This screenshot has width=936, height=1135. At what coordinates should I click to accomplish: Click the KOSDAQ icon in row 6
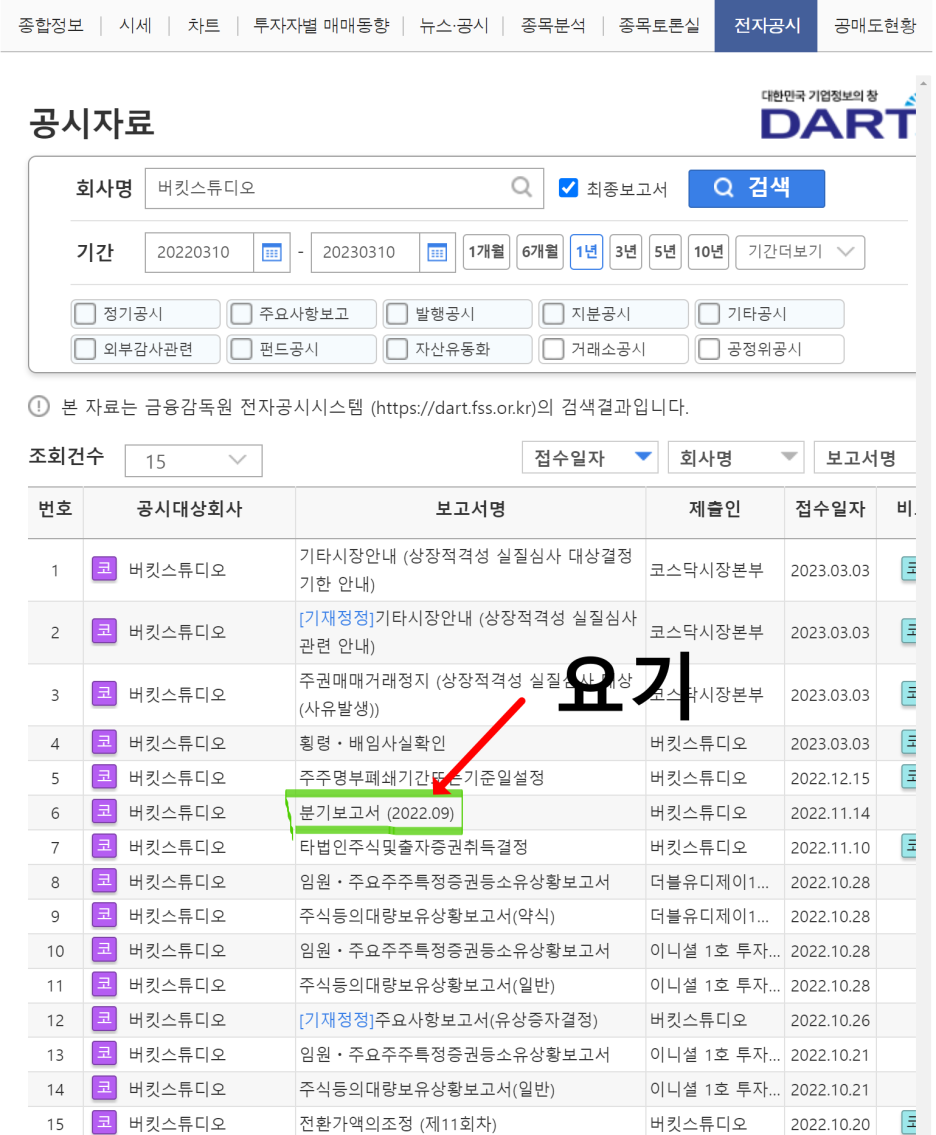[x=104, y=812]
